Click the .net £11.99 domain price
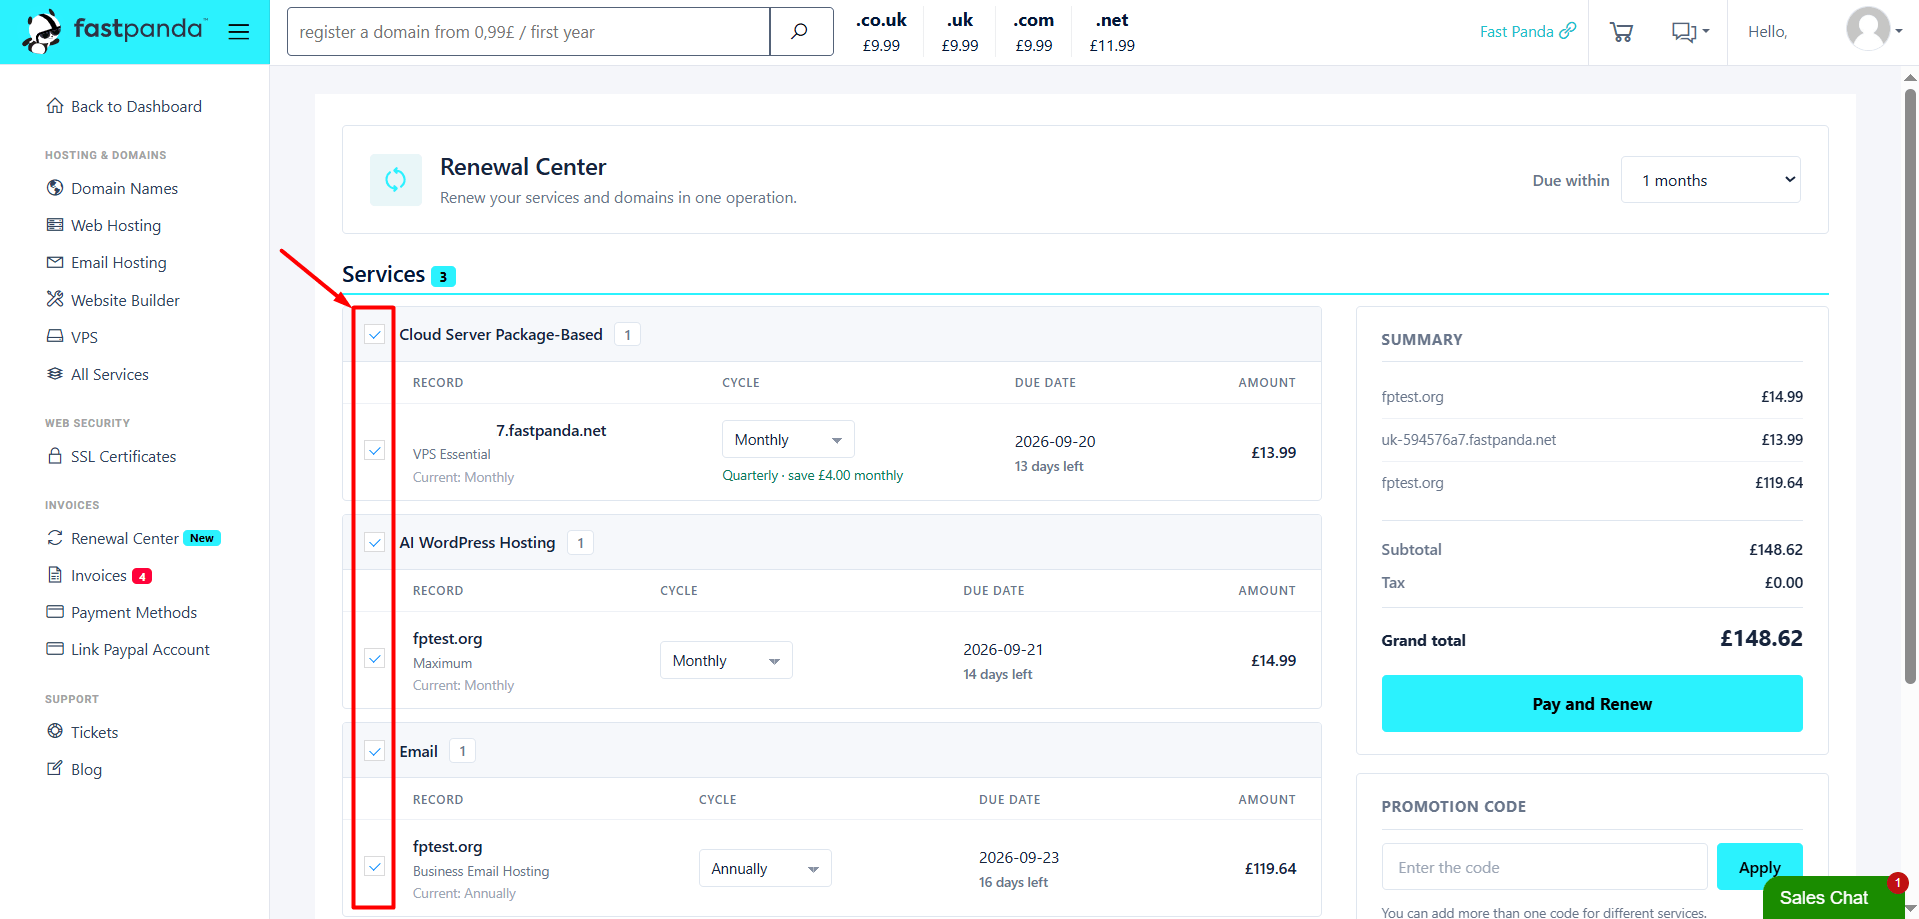Image resolution: width=1919 pixels, height=919 pixels. tap(1112, 32)
